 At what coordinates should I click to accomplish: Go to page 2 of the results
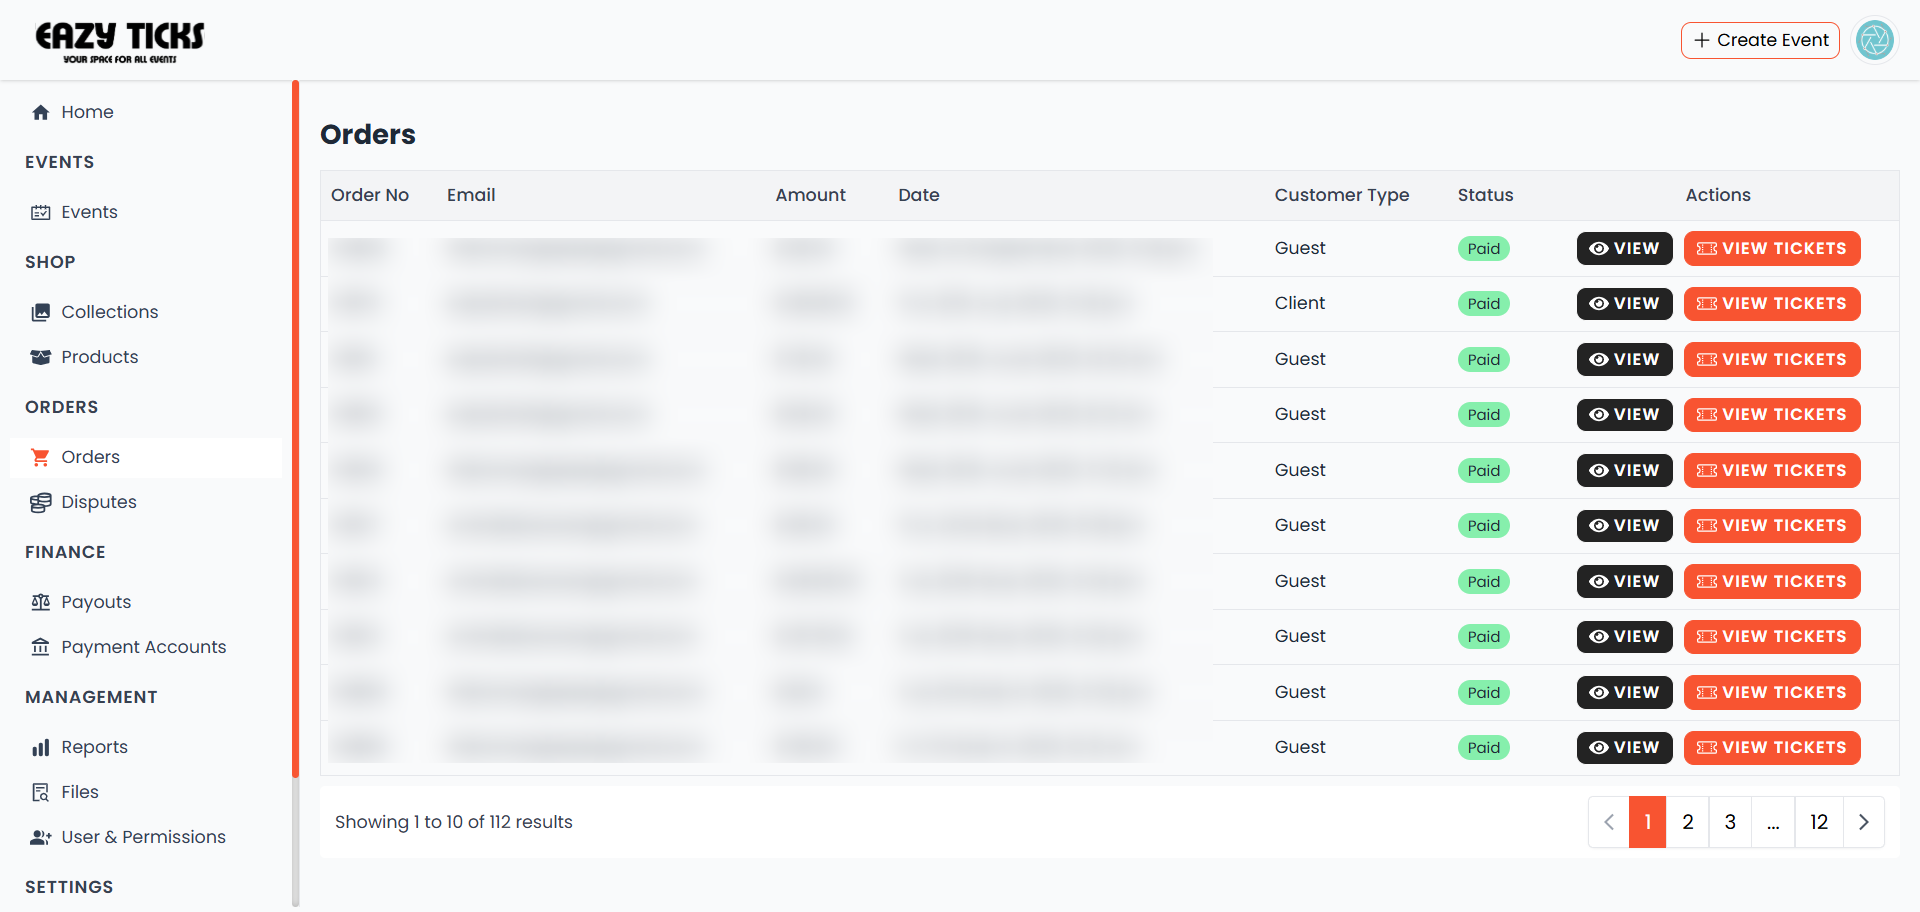pyautogui.click(x=1688, y=821)
